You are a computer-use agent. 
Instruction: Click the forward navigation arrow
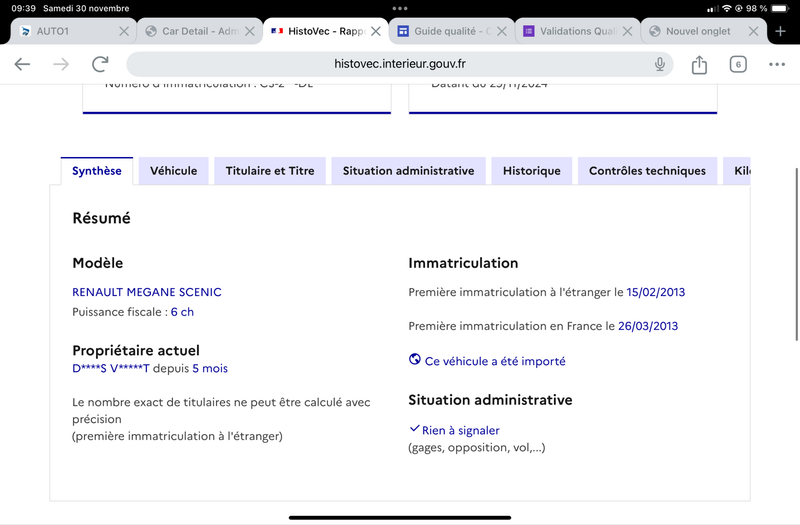click(61, 64)
